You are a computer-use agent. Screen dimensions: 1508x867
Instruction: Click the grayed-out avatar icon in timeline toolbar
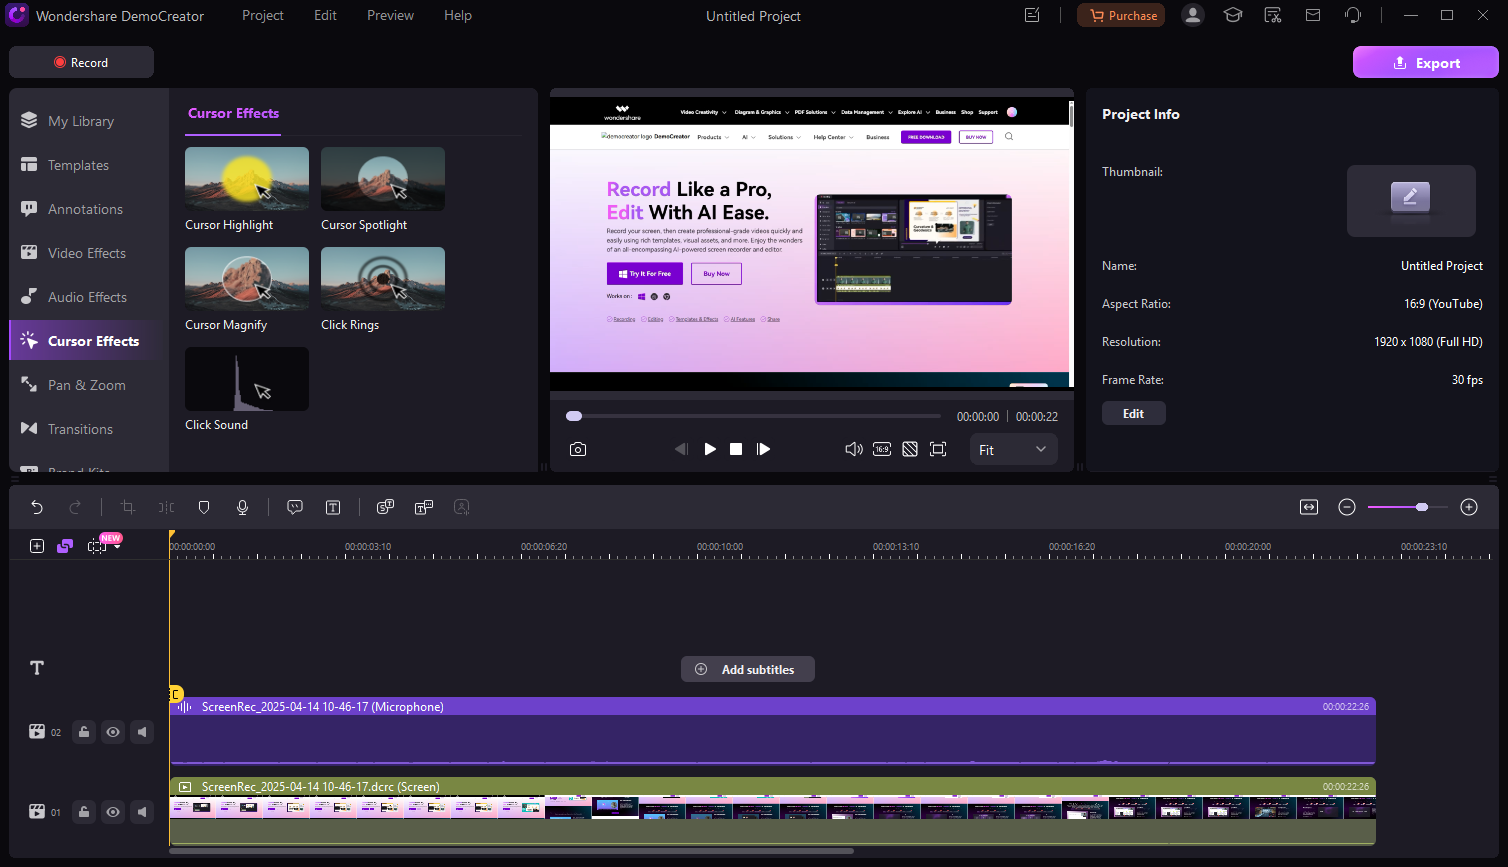pos(462,507)
